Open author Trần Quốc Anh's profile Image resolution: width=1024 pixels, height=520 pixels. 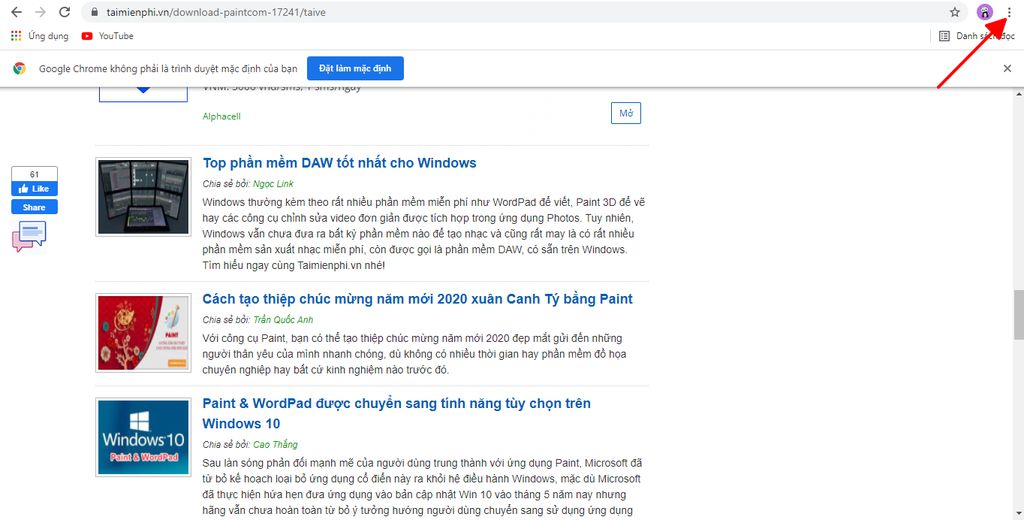tap(283, 319)
